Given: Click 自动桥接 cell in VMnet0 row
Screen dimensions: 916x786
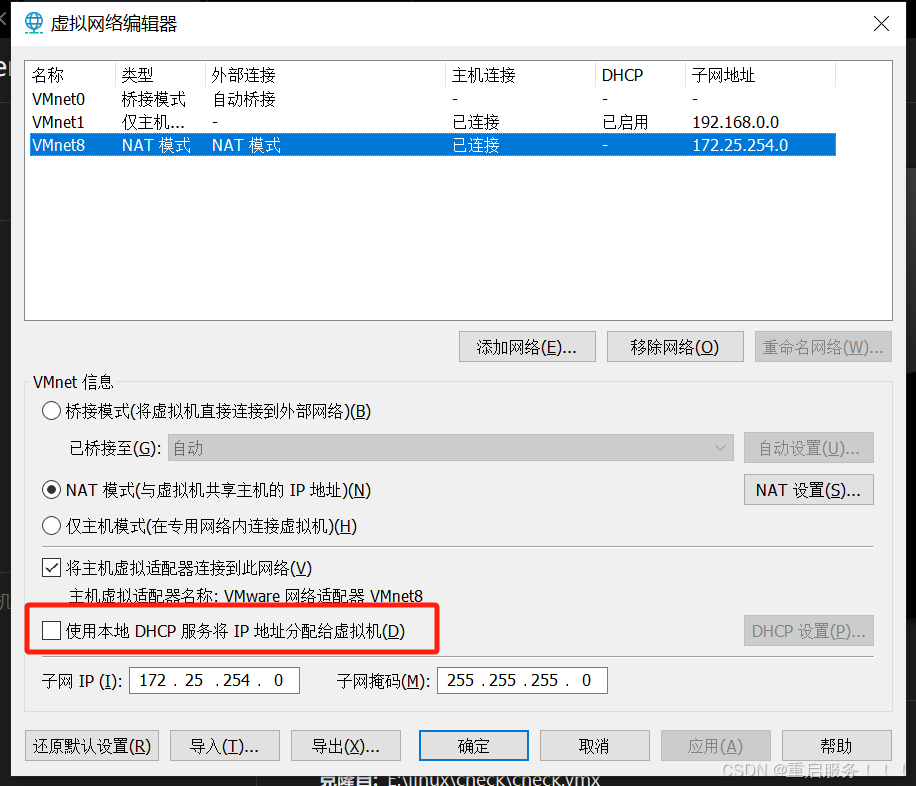Looking at the screenshot, I should click(x=244, y=99).
